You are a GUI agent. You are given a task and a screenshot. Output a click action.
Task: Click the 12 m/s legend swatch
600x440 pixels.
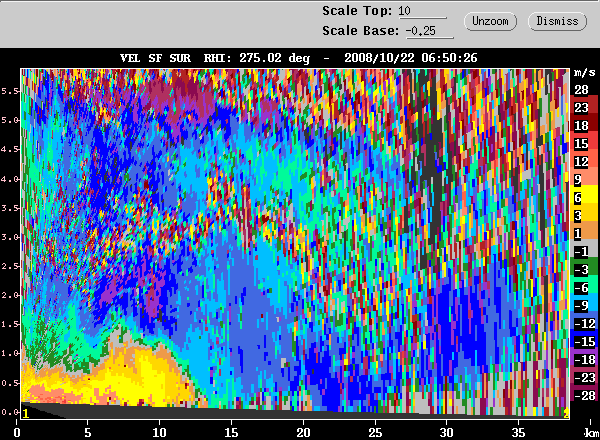pyautogui.click(x=584, y=162)
